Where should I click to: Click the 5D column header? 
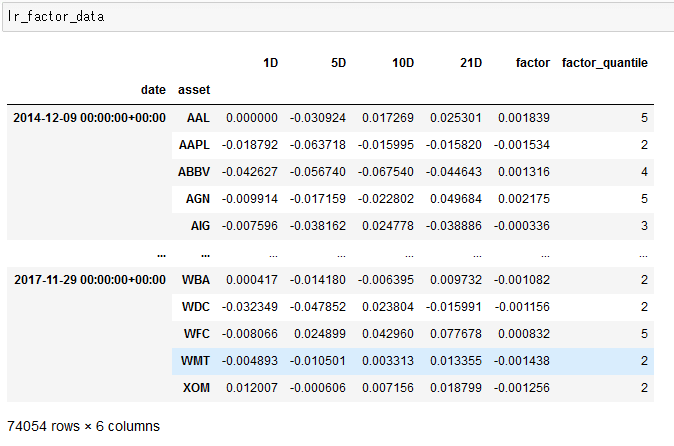(338, 63)
